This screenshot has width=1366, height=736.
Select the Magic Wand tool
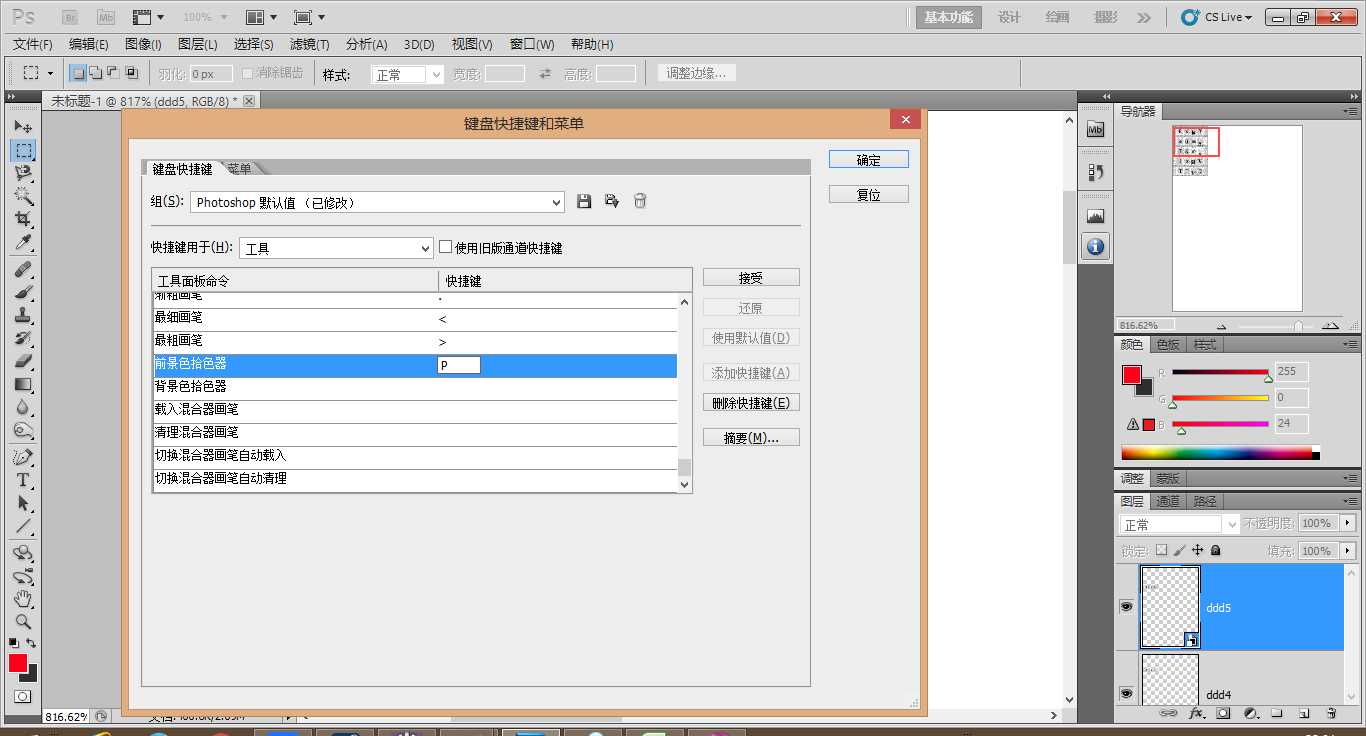[23, 196]
